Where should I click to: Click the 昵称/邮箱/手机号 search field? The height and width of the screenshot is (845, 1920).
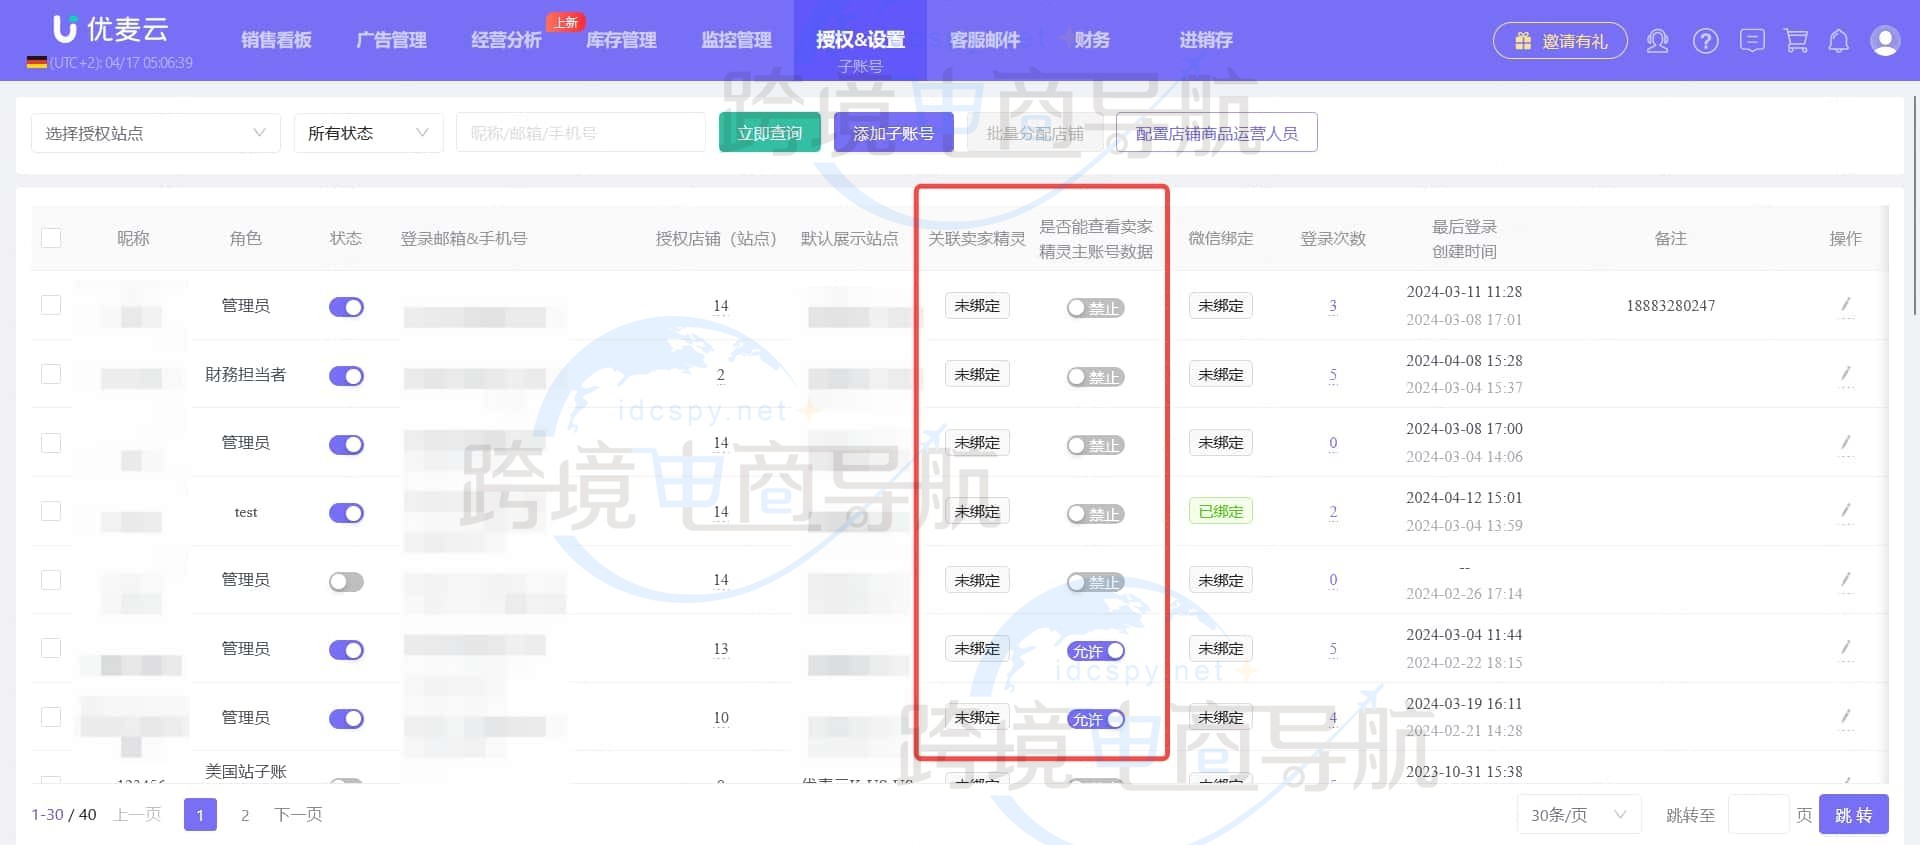pos(581,133)
